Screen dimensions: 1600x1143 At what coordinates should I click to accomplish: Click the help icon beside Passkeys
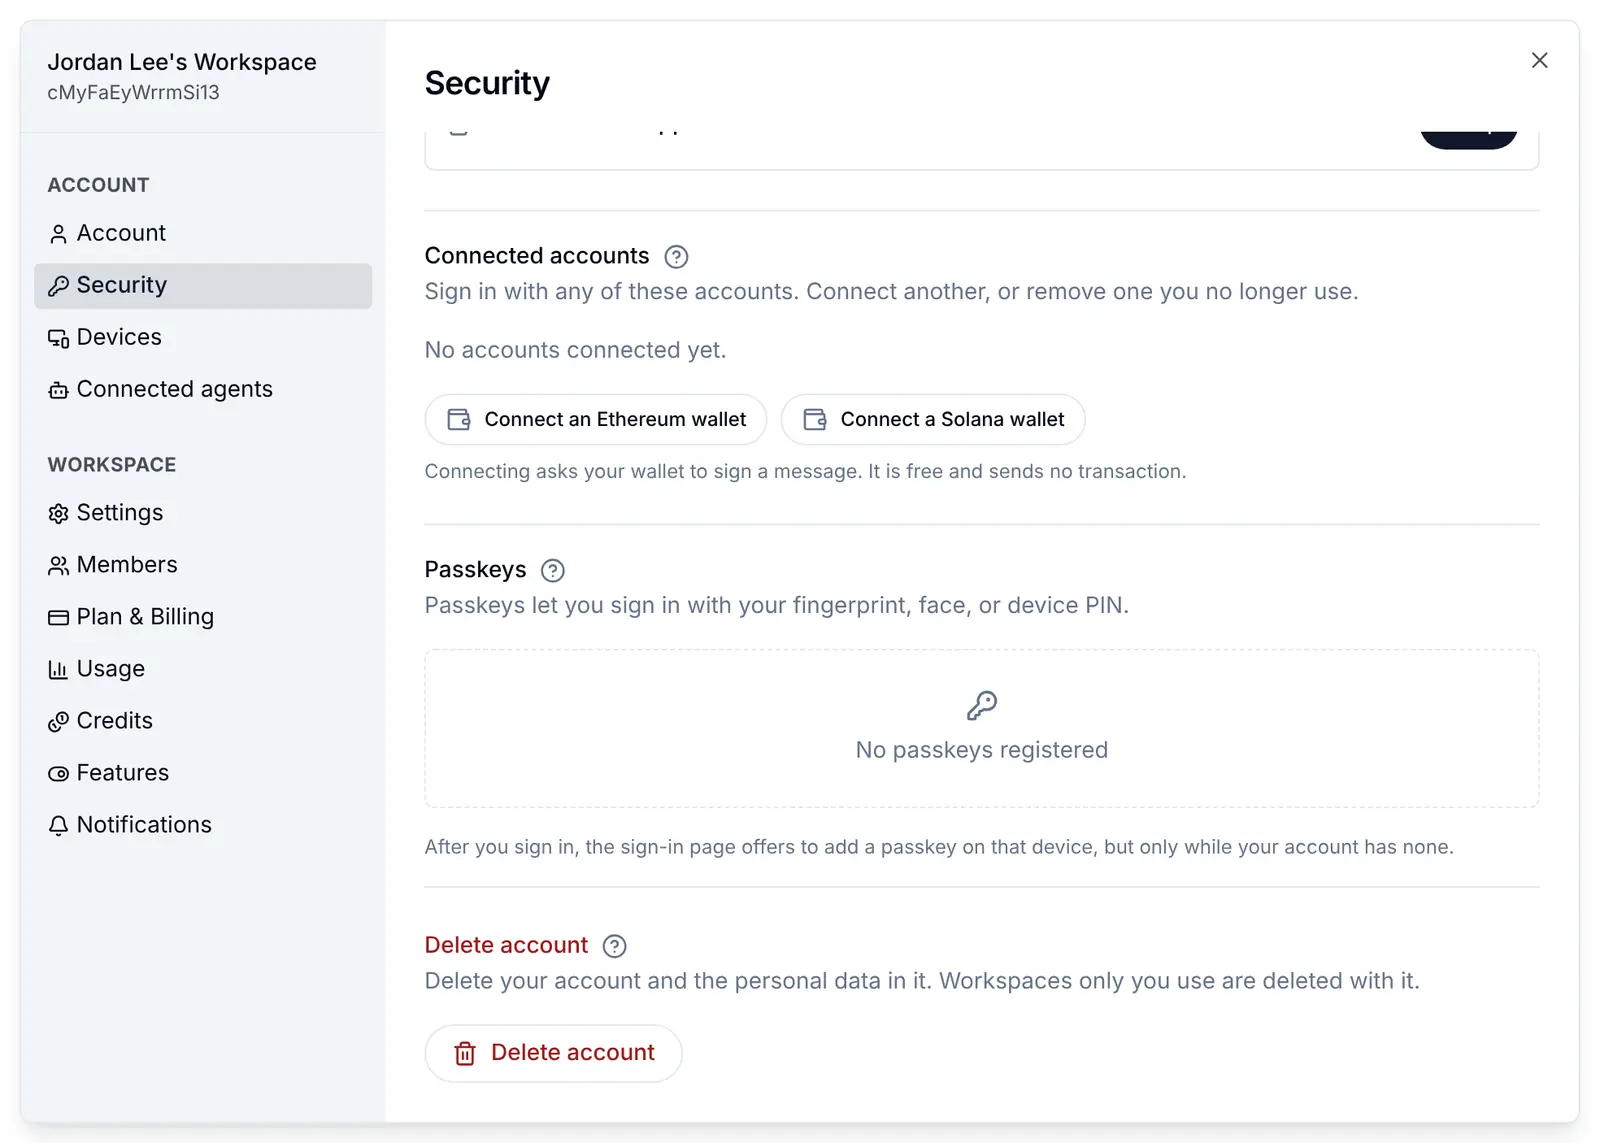[x=553, y=571]
